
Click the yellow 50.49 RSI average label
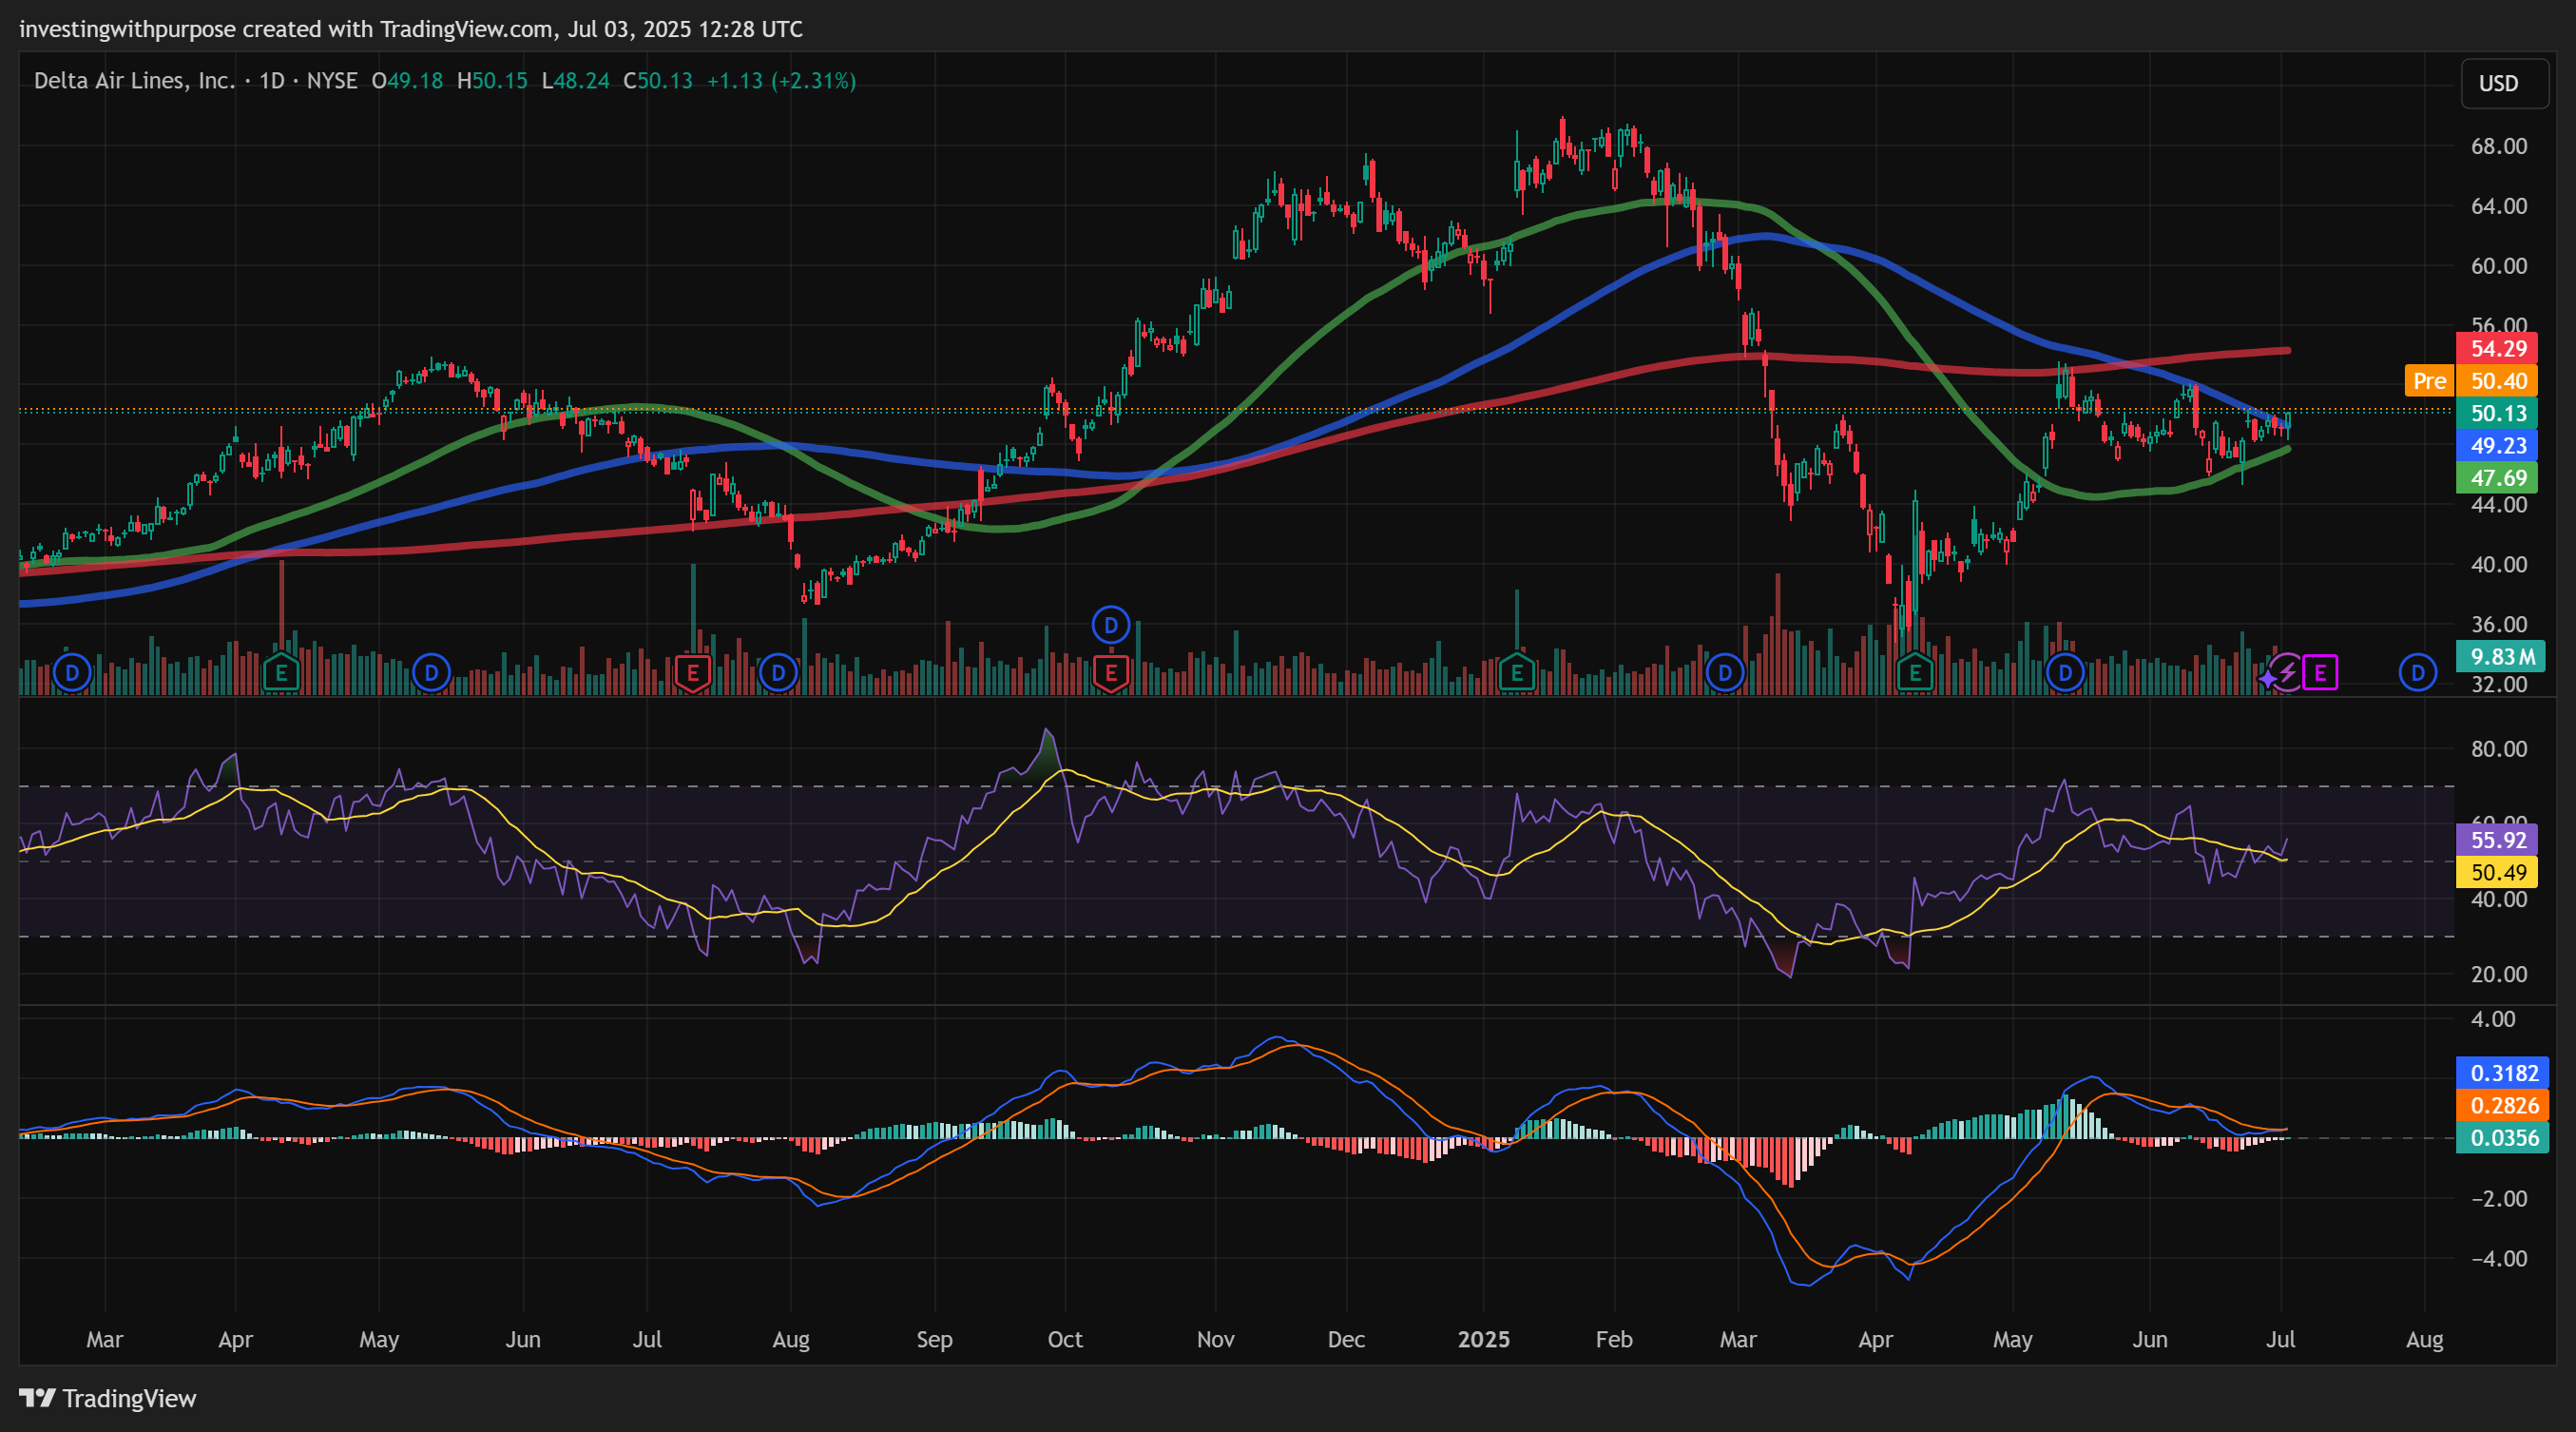[2498, 872]
